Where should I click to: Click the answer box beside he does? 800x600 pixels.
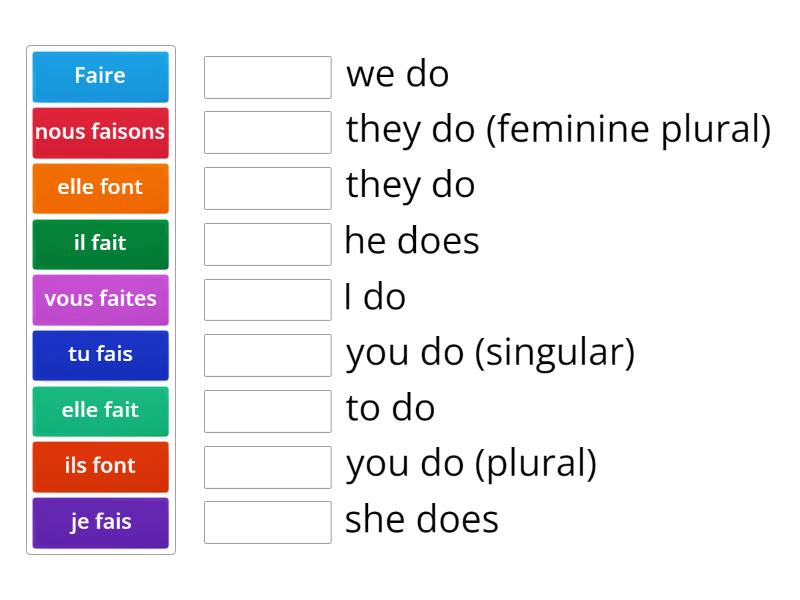[267, 242]
